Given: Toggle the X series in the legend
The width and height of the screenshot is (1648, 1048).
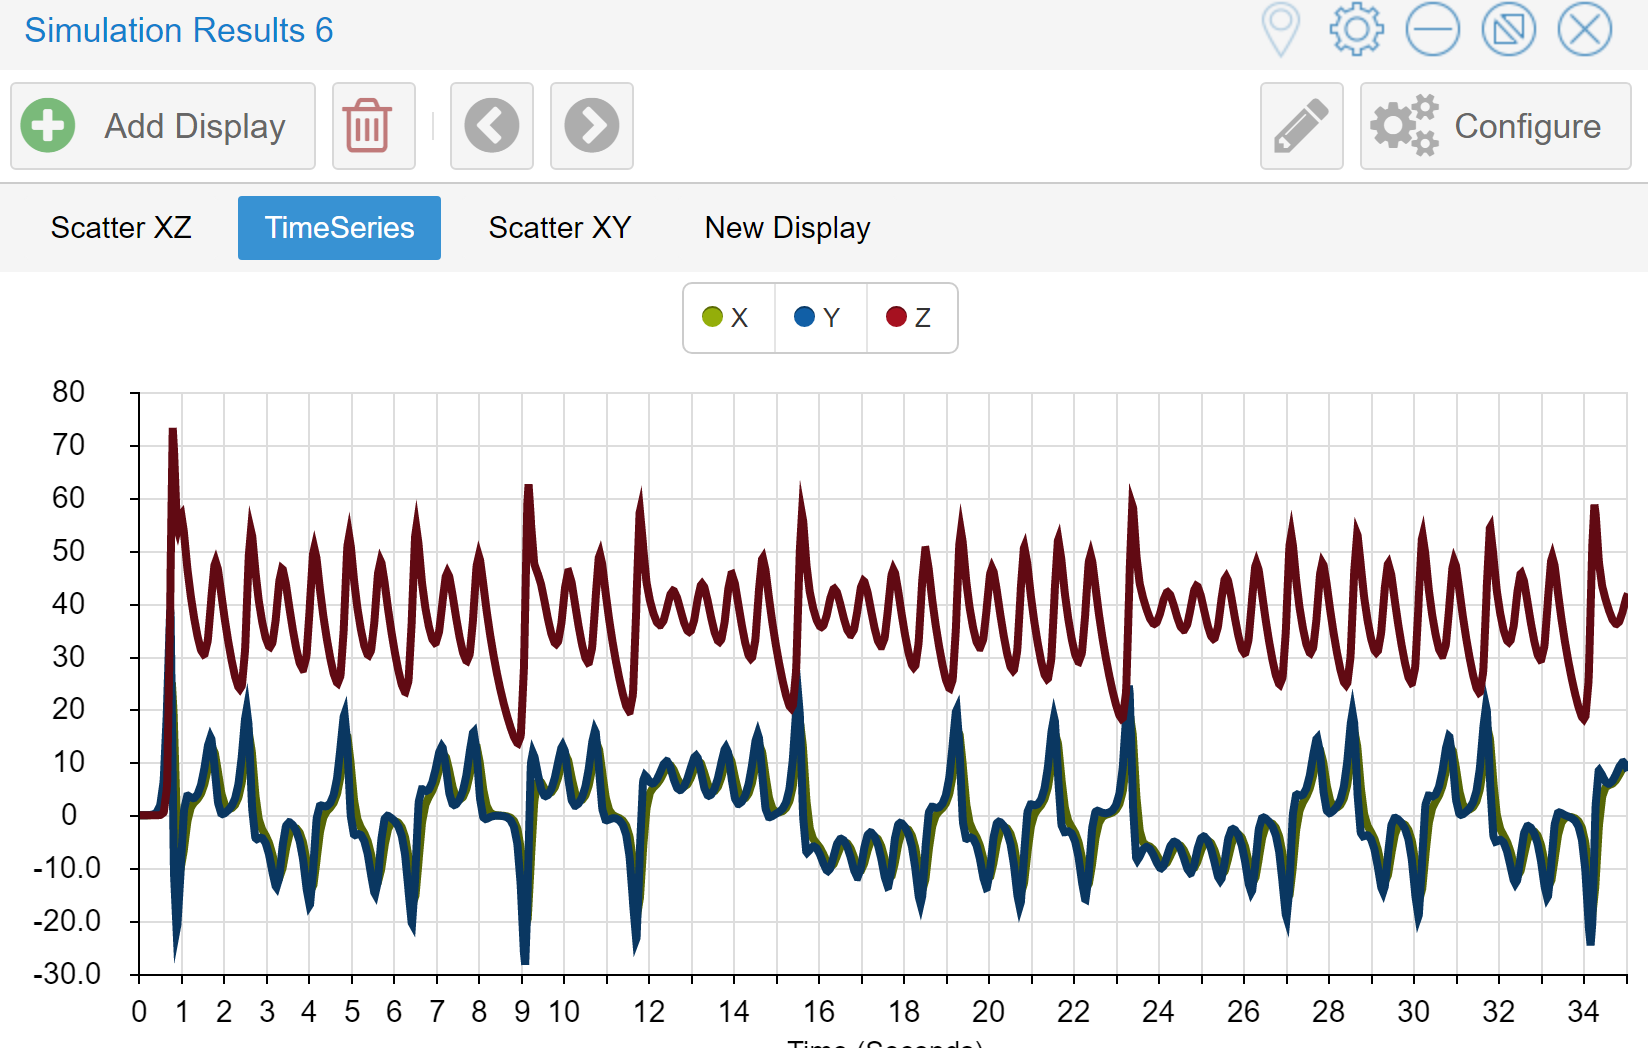Looking at the screenshot, I should [x=729, y=318].
